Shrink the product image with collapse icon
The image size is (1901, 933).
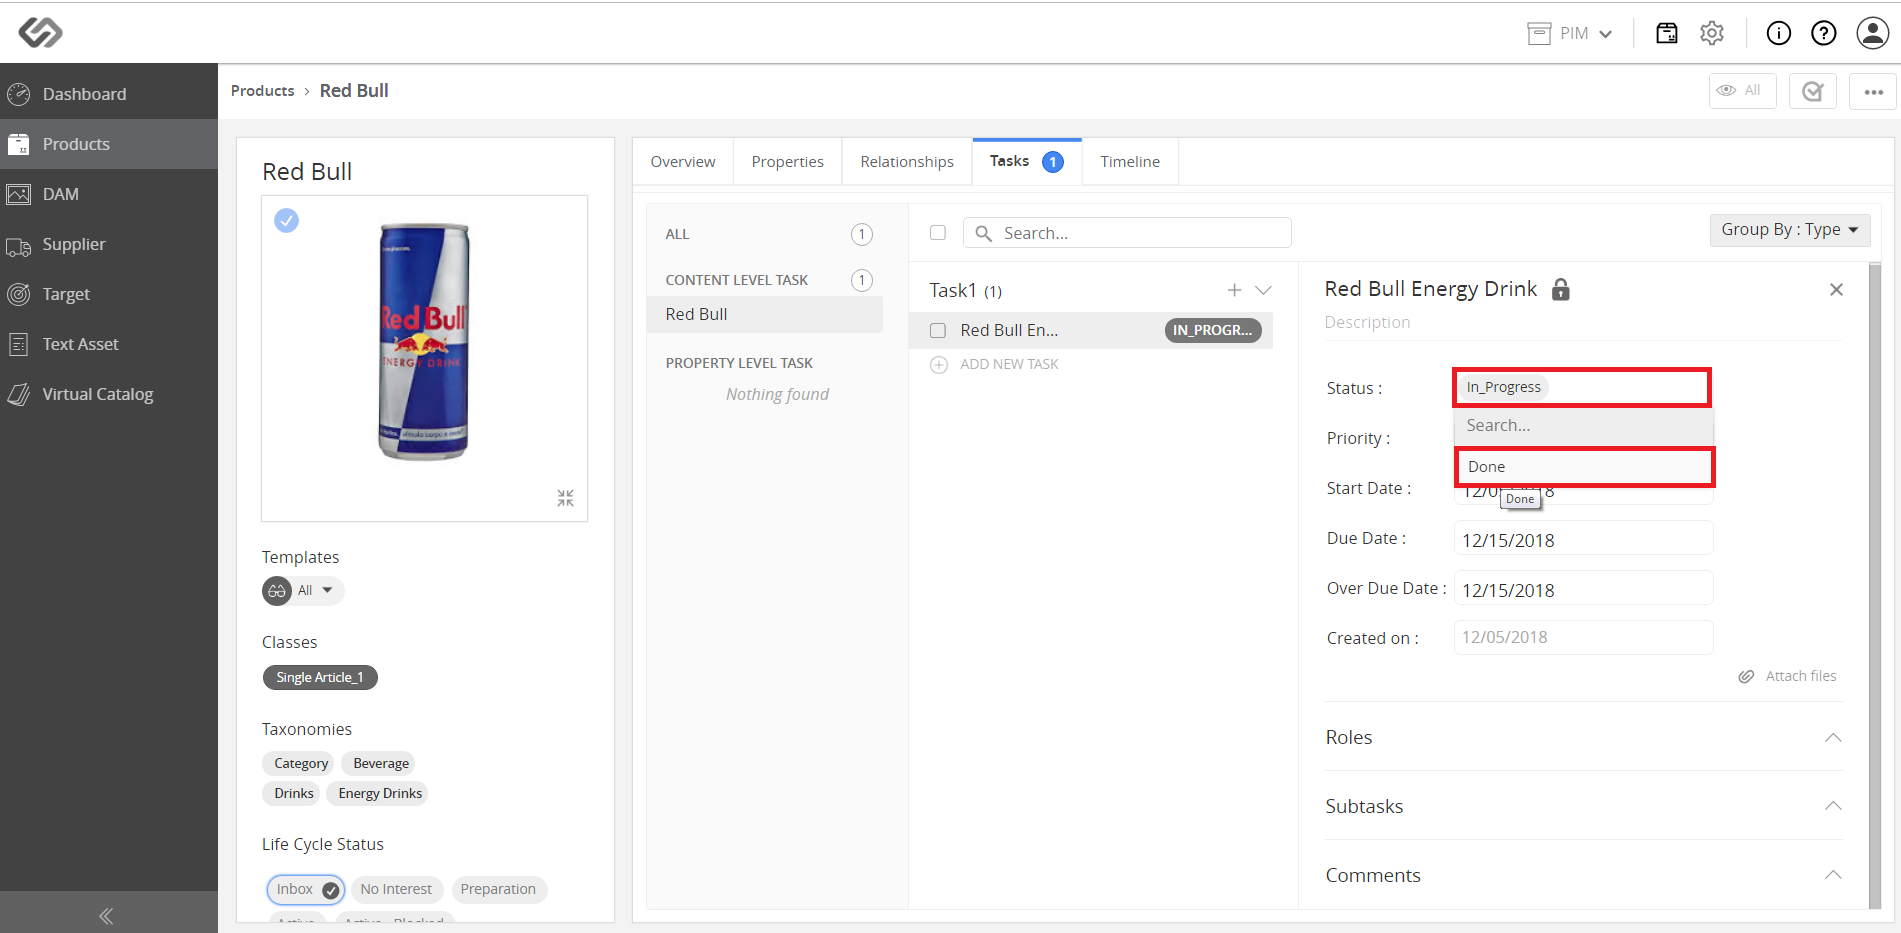tap(565, 498)
